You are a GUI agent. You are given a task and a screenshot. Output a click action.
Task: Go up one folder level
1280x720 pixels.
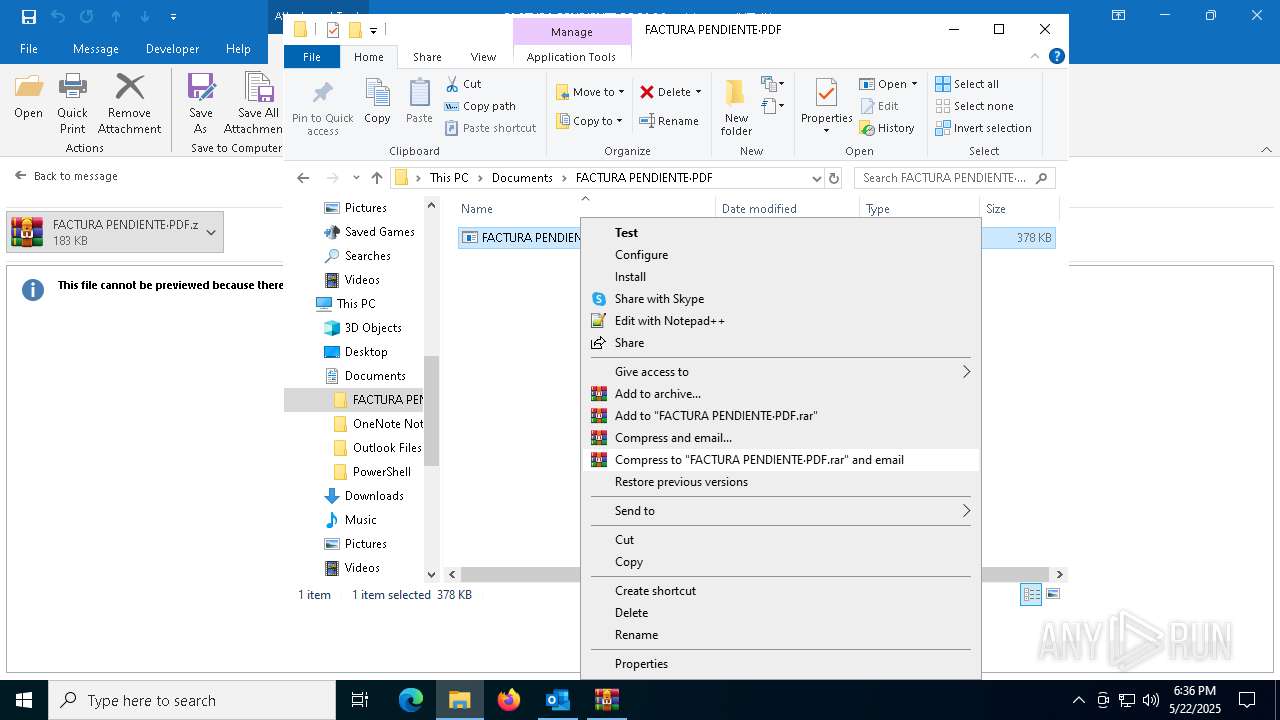[376, 178]
